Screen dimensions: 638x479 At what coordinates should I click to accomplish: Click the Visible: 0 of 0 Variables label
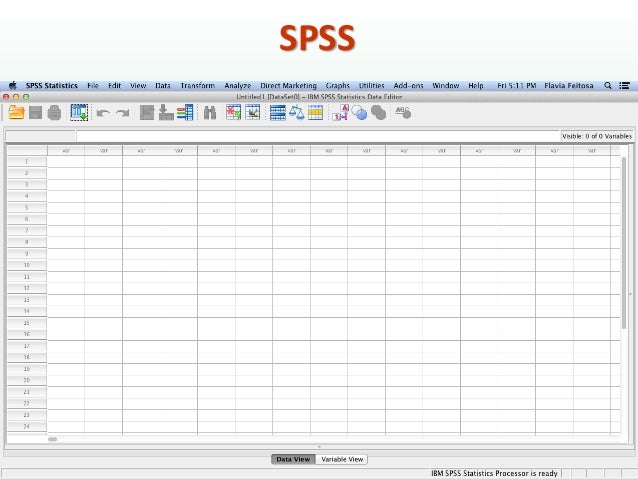pos(596,136)
